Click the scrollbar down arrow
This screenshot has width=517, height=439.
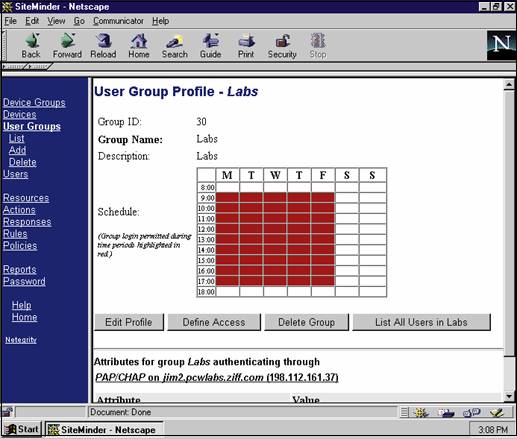coord(509,396)
